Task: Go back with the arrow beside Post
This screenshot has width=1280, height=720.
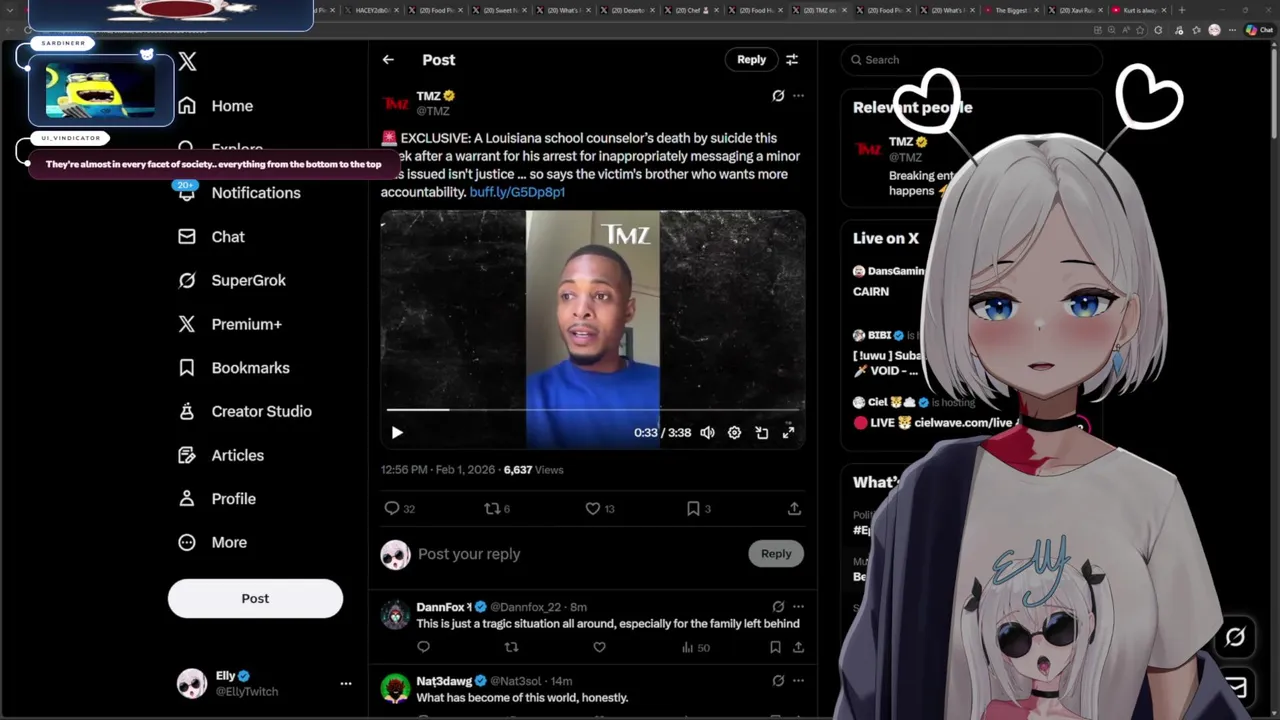Action: (x=388, y=60)
